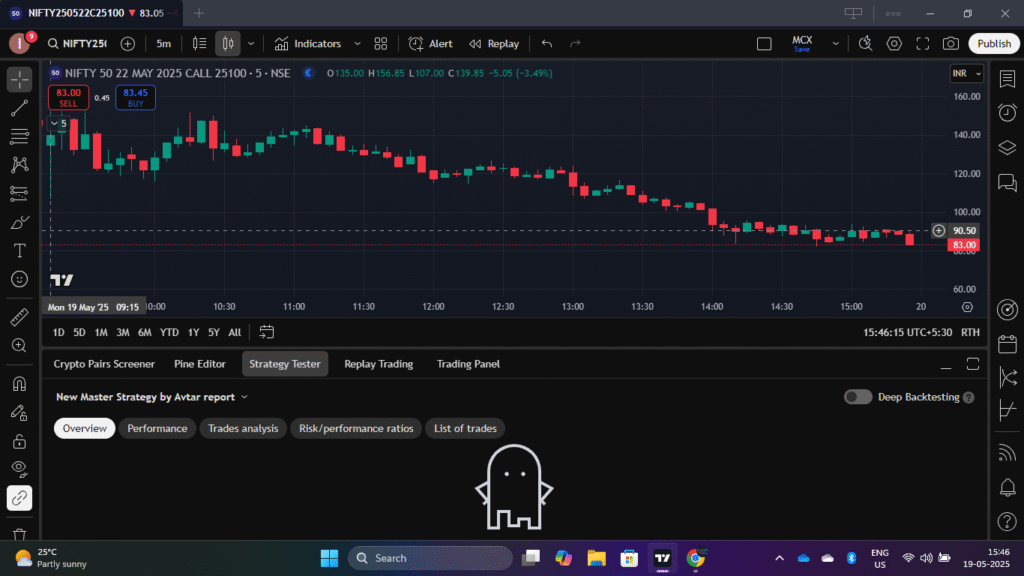Enable the Deep Backtesting switch
The height and width of the screenshot is (576, 1024).
pos(857,397)
